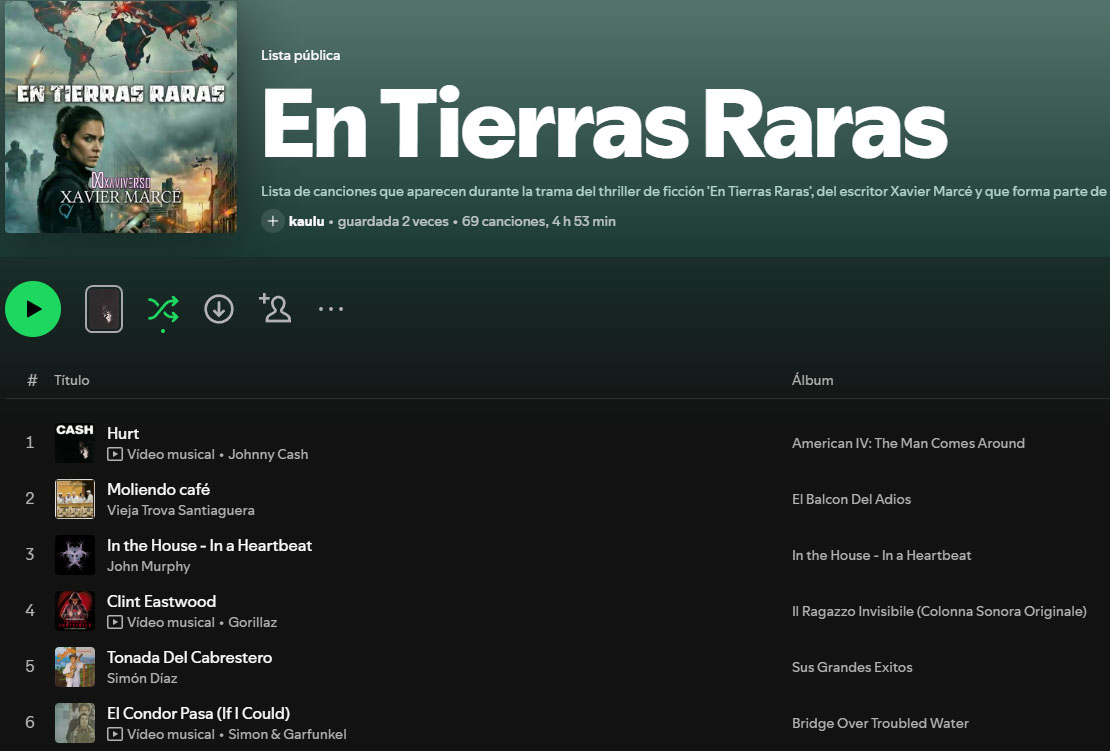Sort tracks by the Álbum column
Viewport: 1110px width, 751px height.
click(x=812, y=380)
